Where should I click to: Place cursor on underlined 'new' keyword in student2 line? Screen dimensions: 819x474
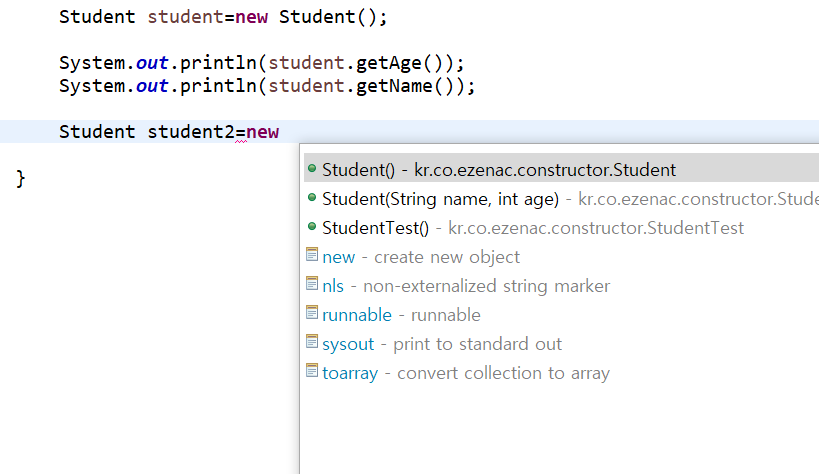(263, 132)
